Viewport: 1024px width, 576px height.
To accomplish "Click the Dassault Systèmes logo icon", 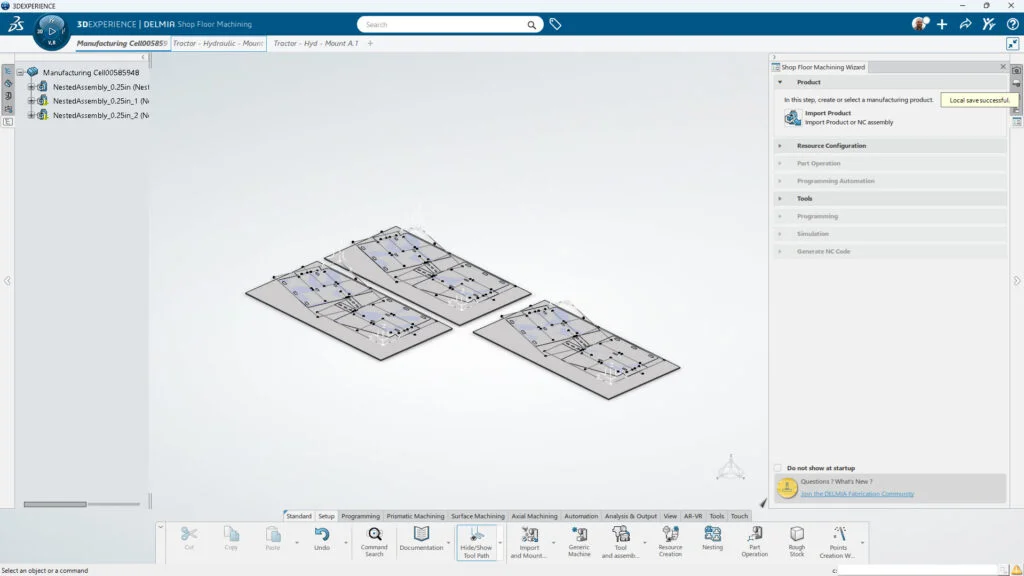I will (x=16, y=25).
